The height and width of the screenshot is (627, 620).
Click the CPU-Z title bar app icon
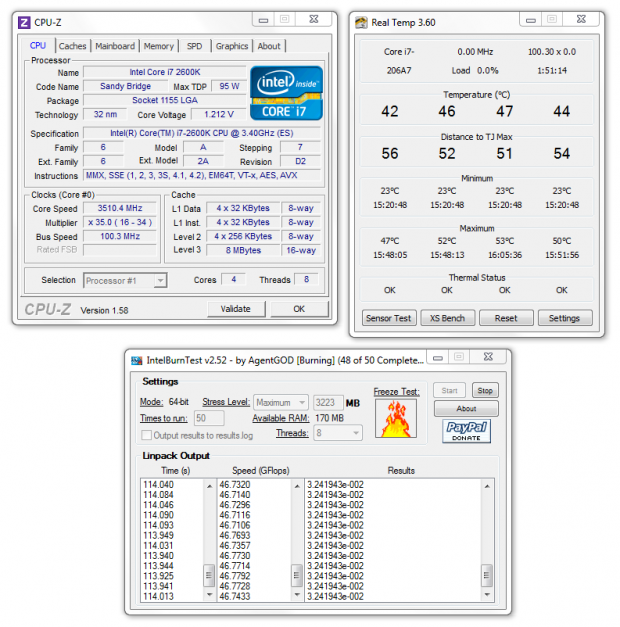tap(24, 22)
